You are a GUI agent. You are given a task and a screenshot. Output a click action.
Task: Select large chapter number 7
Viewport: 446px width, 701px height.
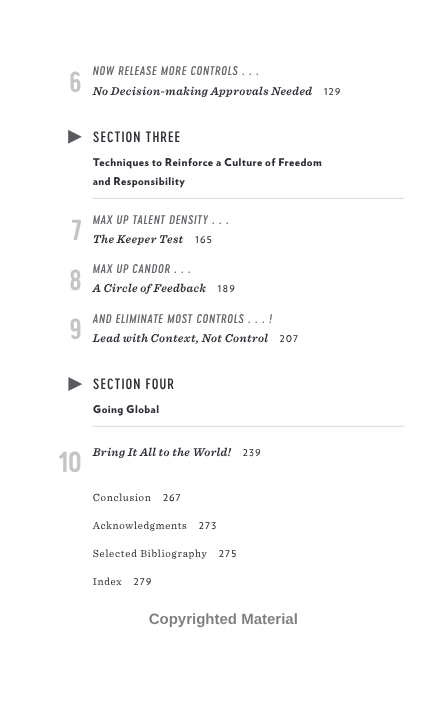coord(76,230)
